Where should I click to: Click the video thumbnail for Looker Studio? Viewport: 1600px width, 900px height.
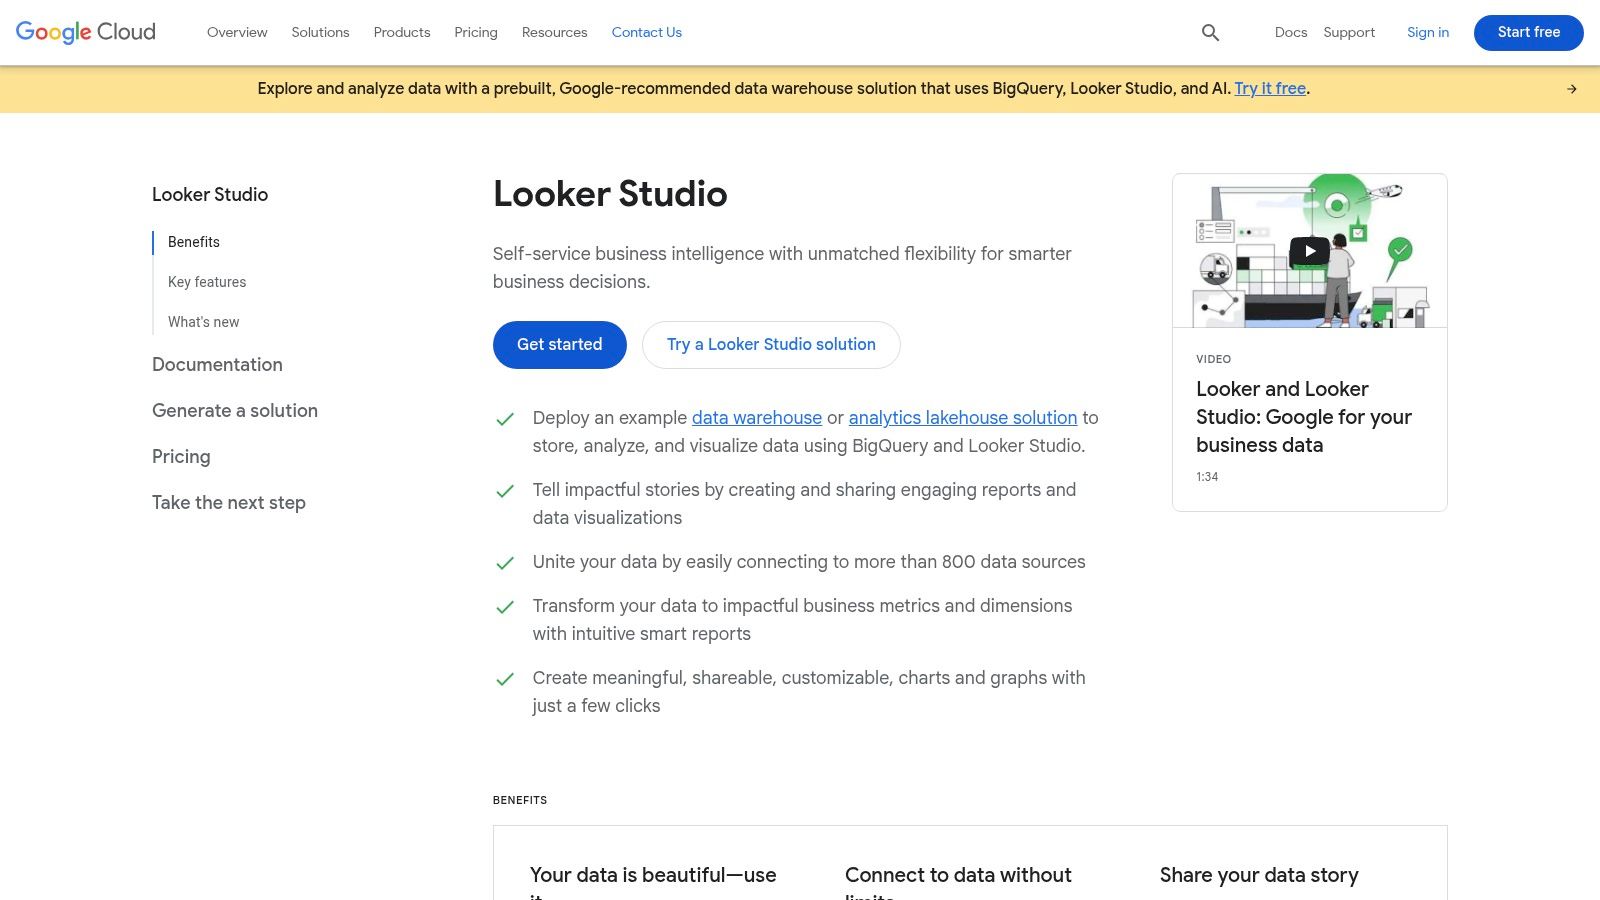1310,250
